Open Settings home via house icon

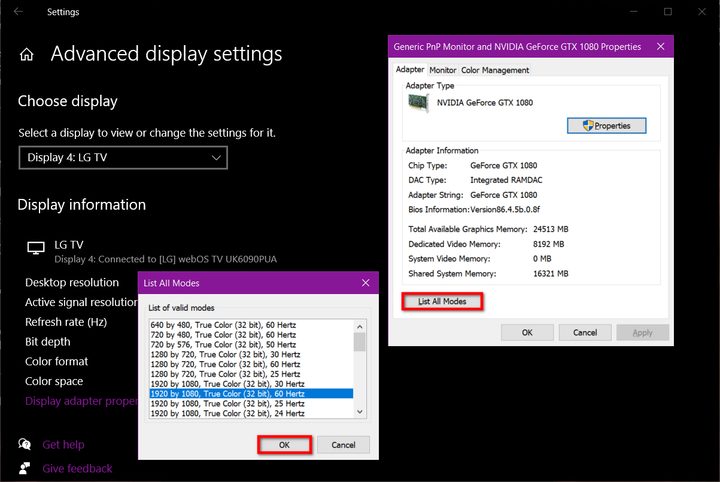[x=27, y=55]
